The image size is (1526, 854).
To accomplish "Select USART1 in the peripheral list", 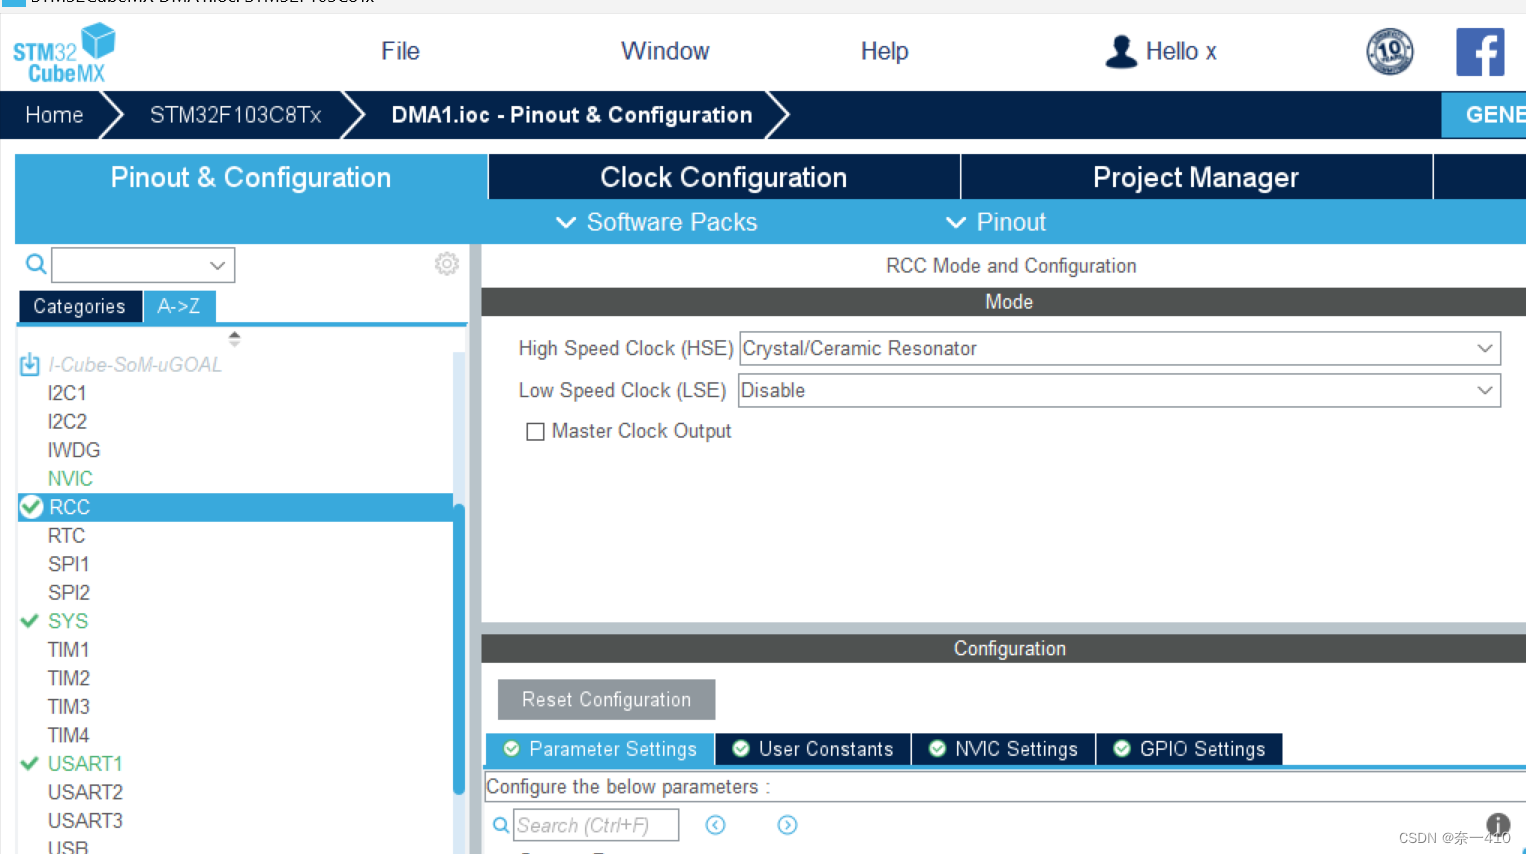I will pos(85,763).
